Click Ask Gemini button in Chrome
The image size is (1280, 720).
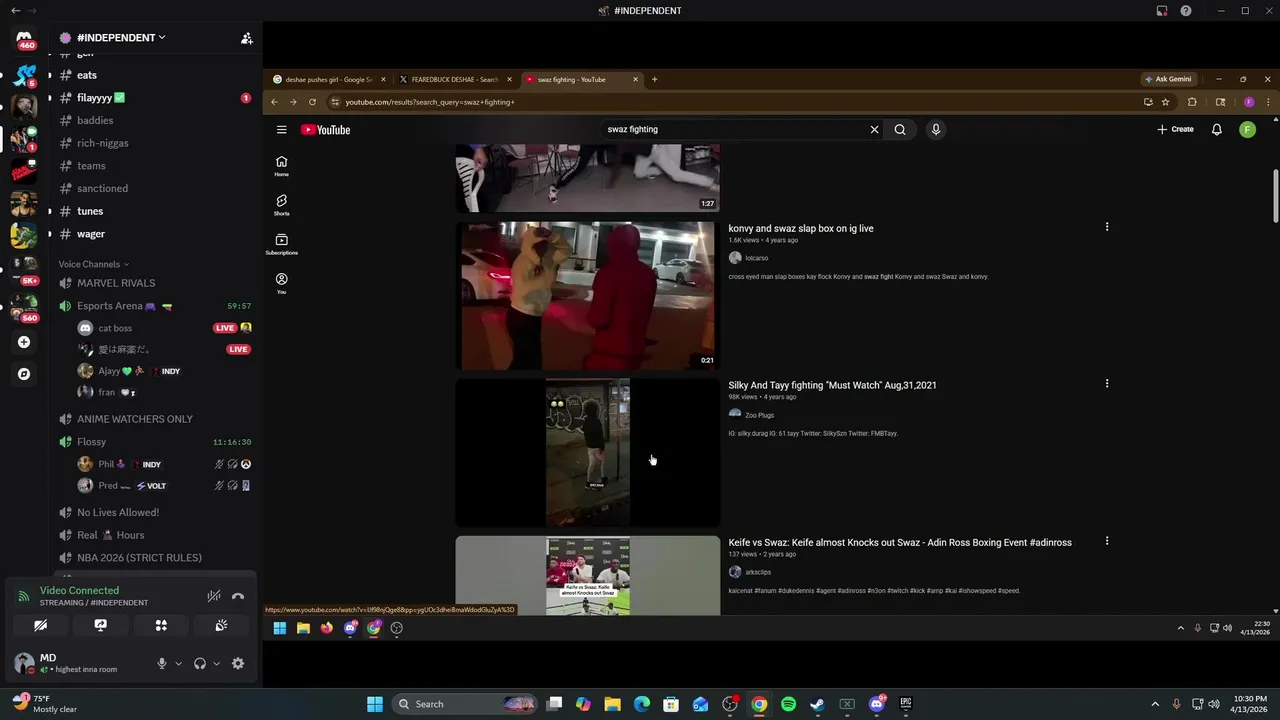point(1168,79)
